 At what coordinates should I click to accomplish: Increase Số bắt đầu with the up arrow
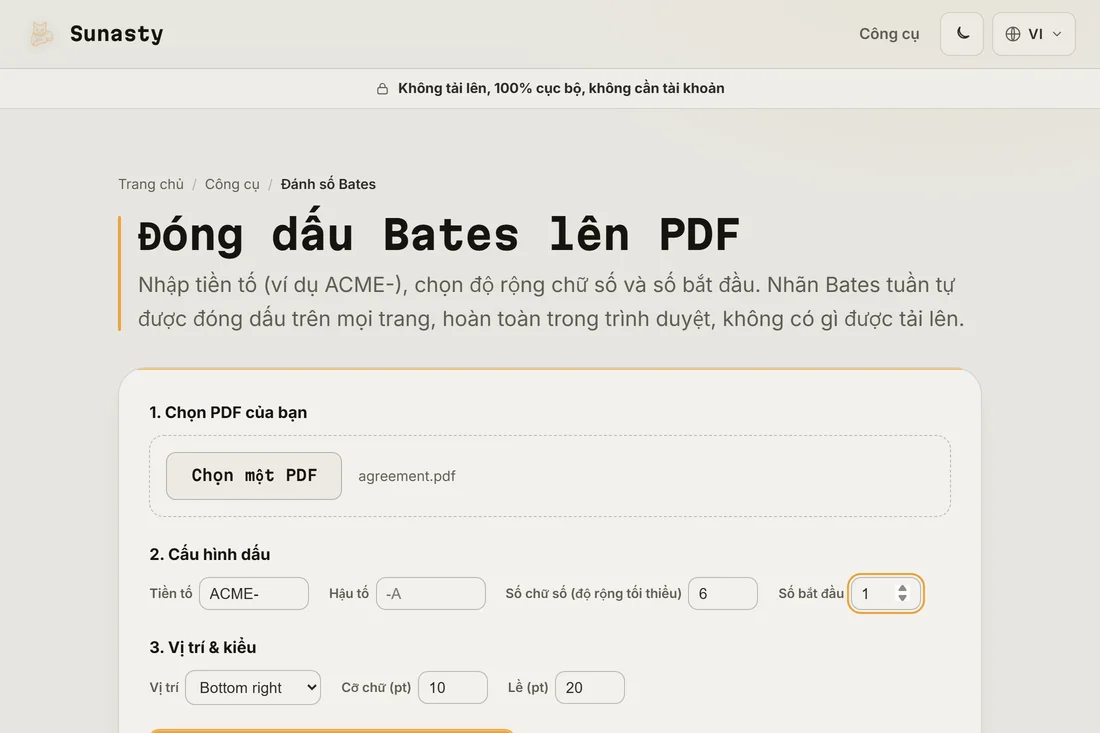click(903, 588)
